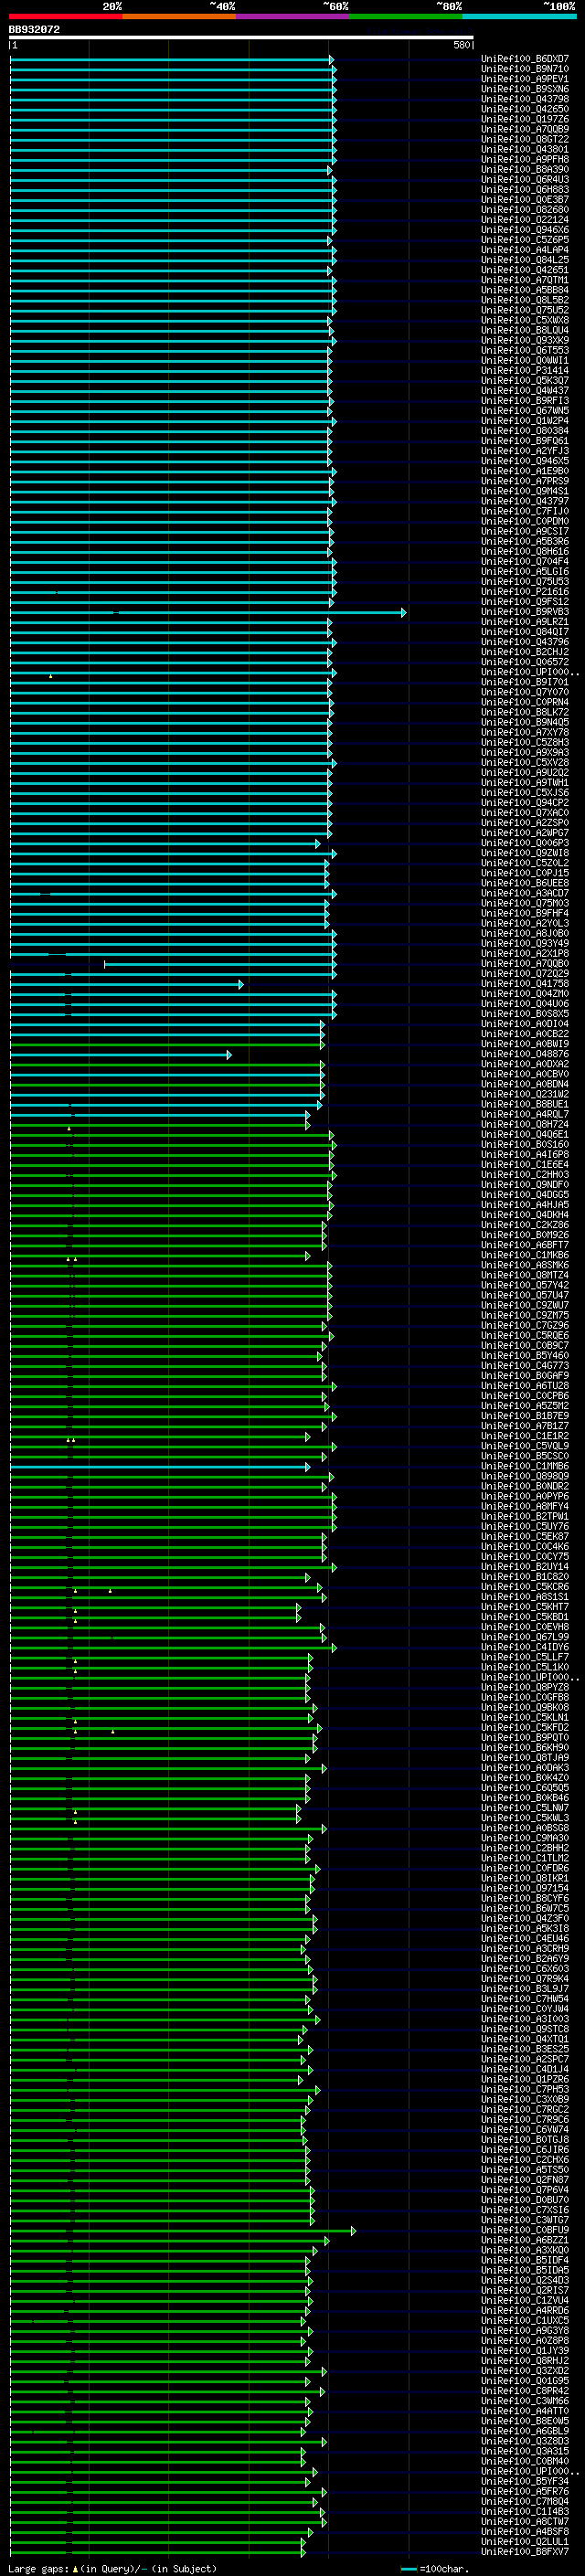
Task: Select hit label UniRef100_A5BB84
Action: [x=525, y=290]
